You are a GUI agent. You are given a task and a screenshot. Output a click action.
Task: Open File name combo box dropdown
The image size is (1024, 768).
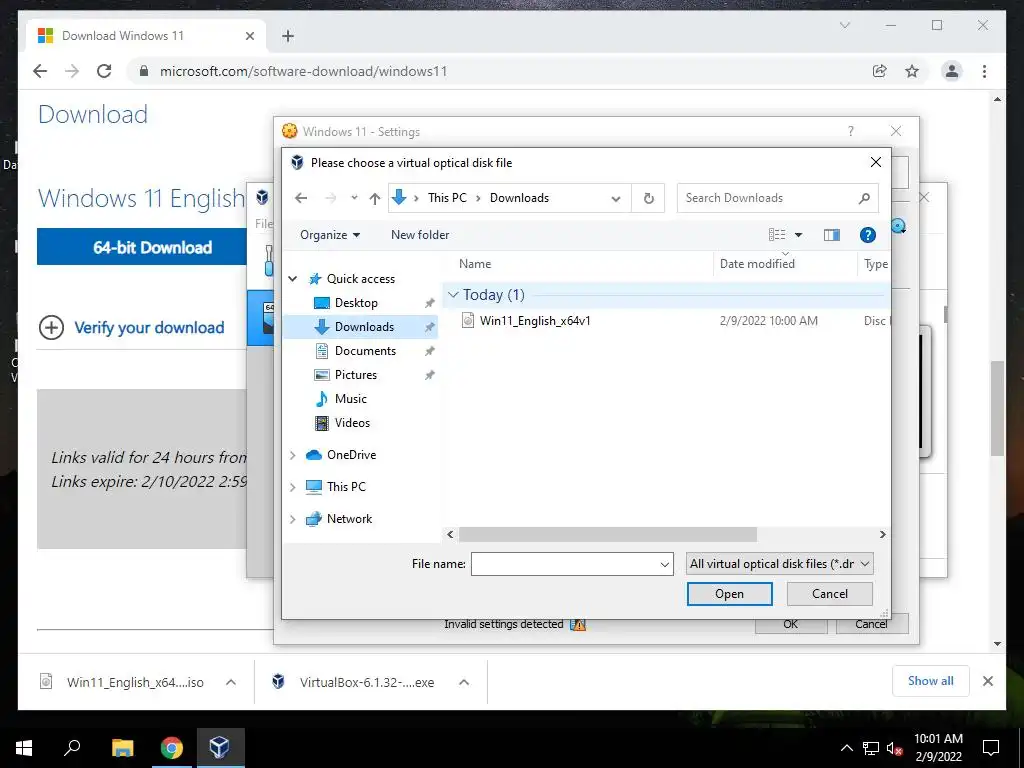[665, 564]
